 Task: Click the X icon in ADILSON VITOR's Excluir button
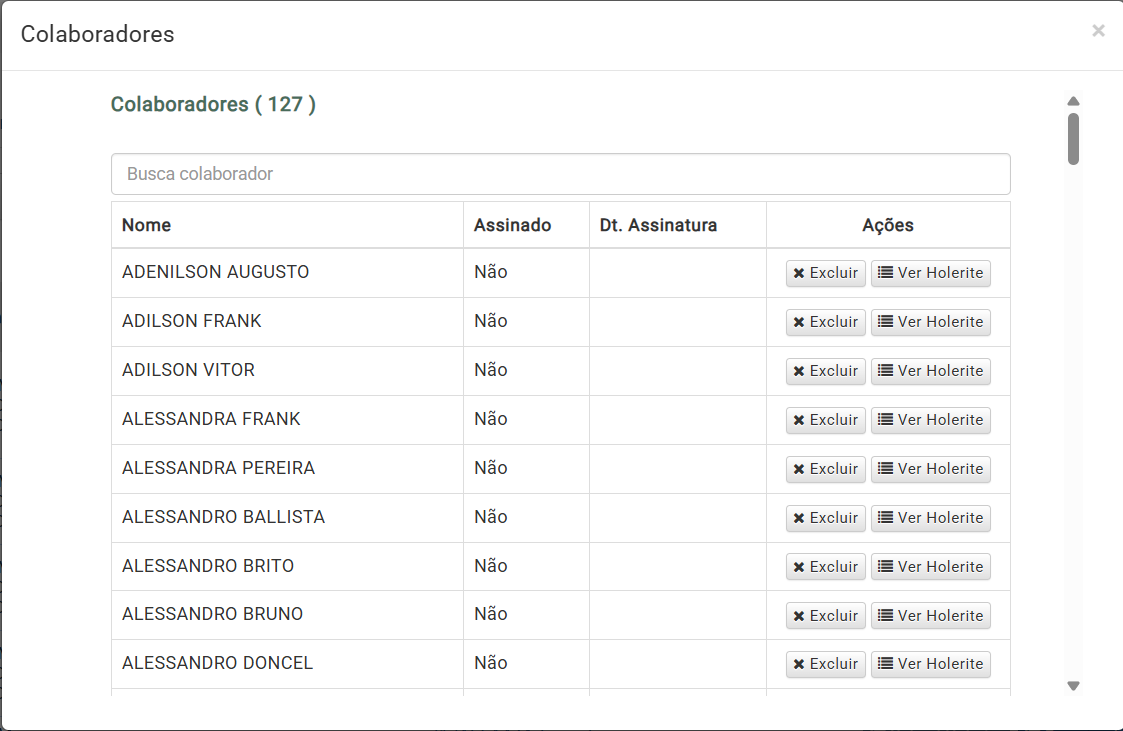(799, 371)
